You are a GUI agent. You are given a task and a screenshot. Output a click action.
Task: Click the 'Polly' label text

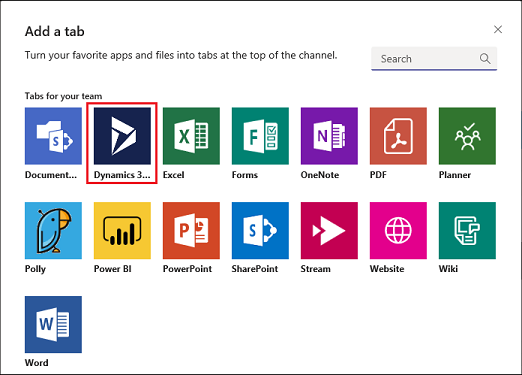[35, 269]
